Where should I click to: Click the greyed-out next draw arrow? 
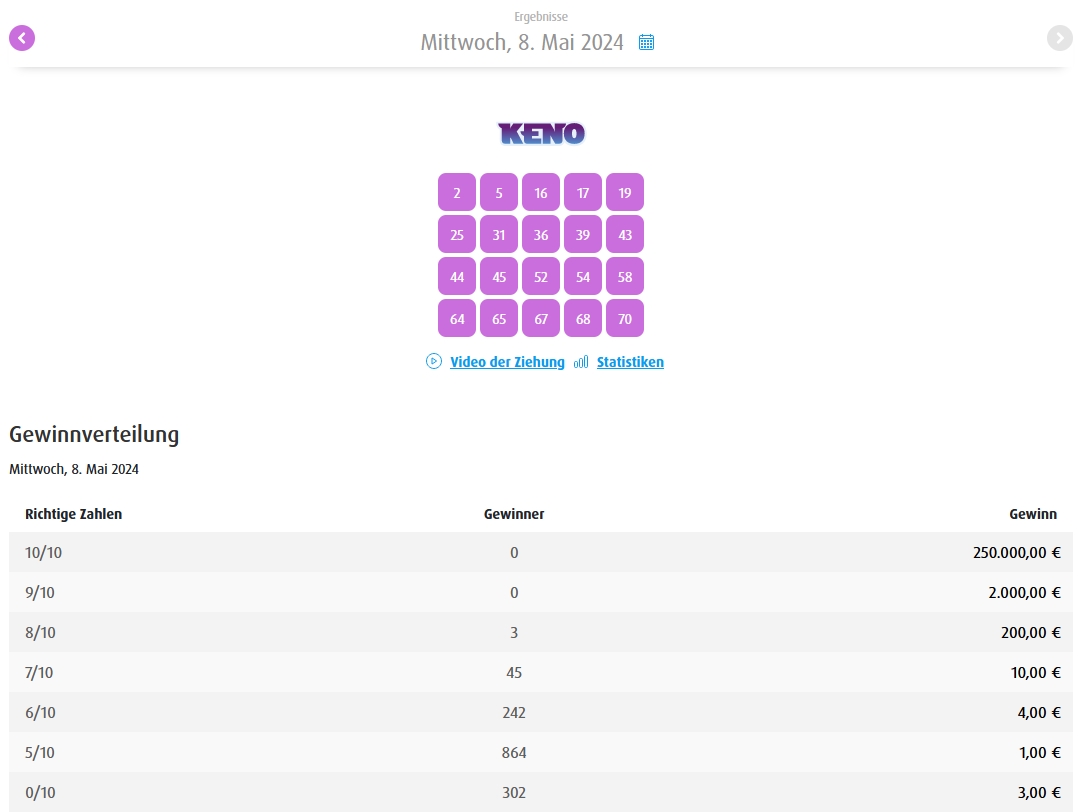pyautogui.click(x=1059, y=39)
